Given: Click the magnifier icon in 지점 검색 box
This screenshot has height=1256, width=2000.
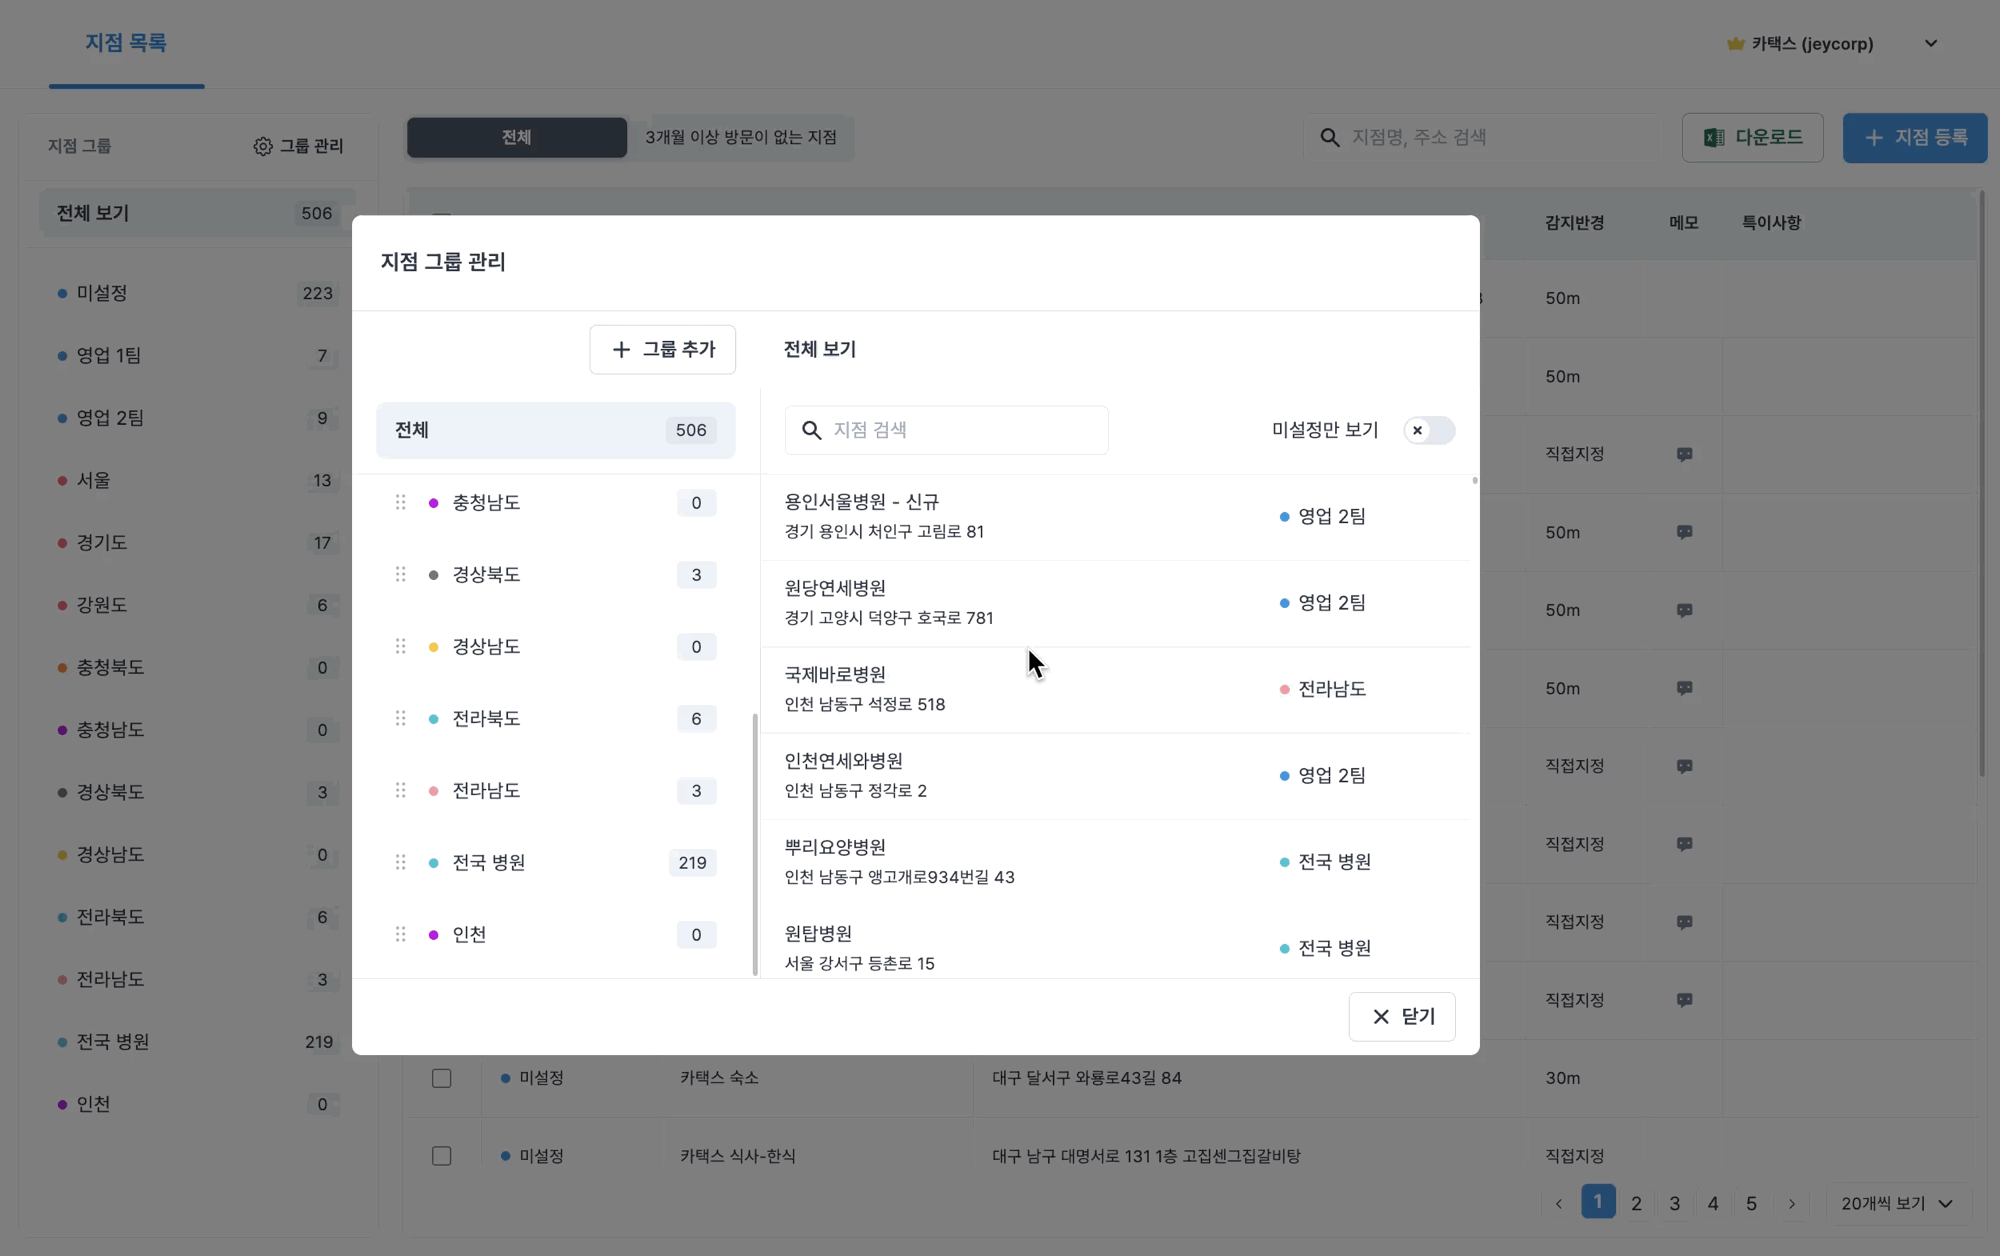Looking at the screenshot, I should click(811, 430).
